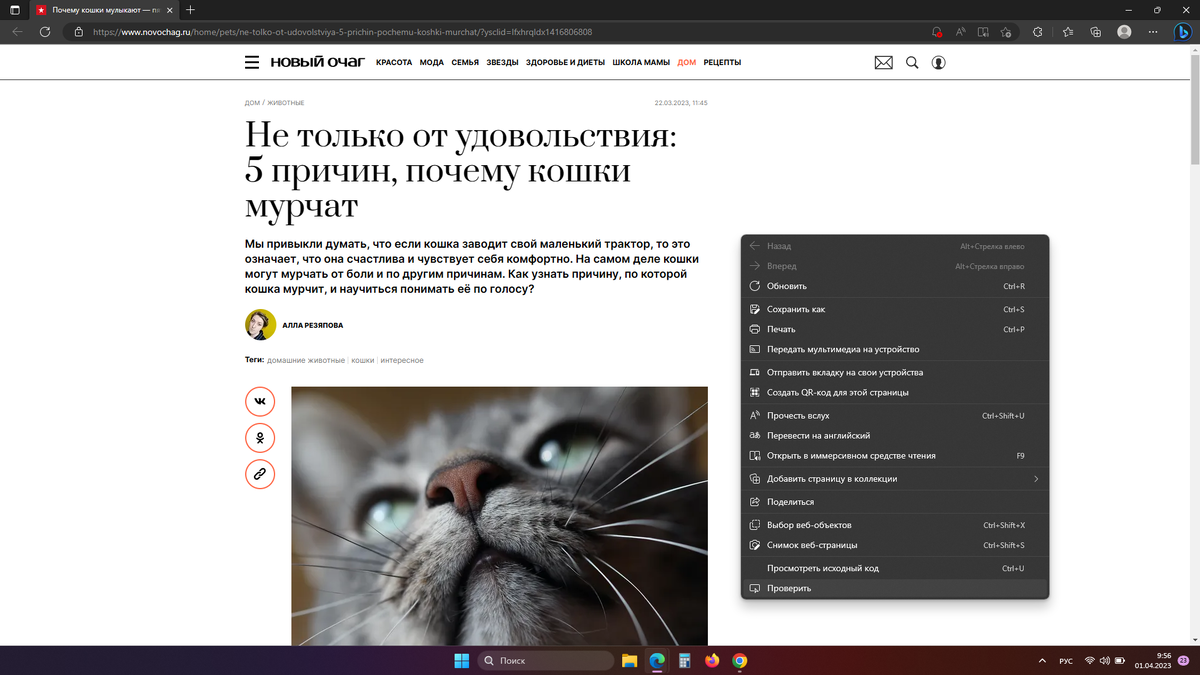Open Collections toolbar icon
Viewport: 1200px width, 675px height.
point(1096,32)
